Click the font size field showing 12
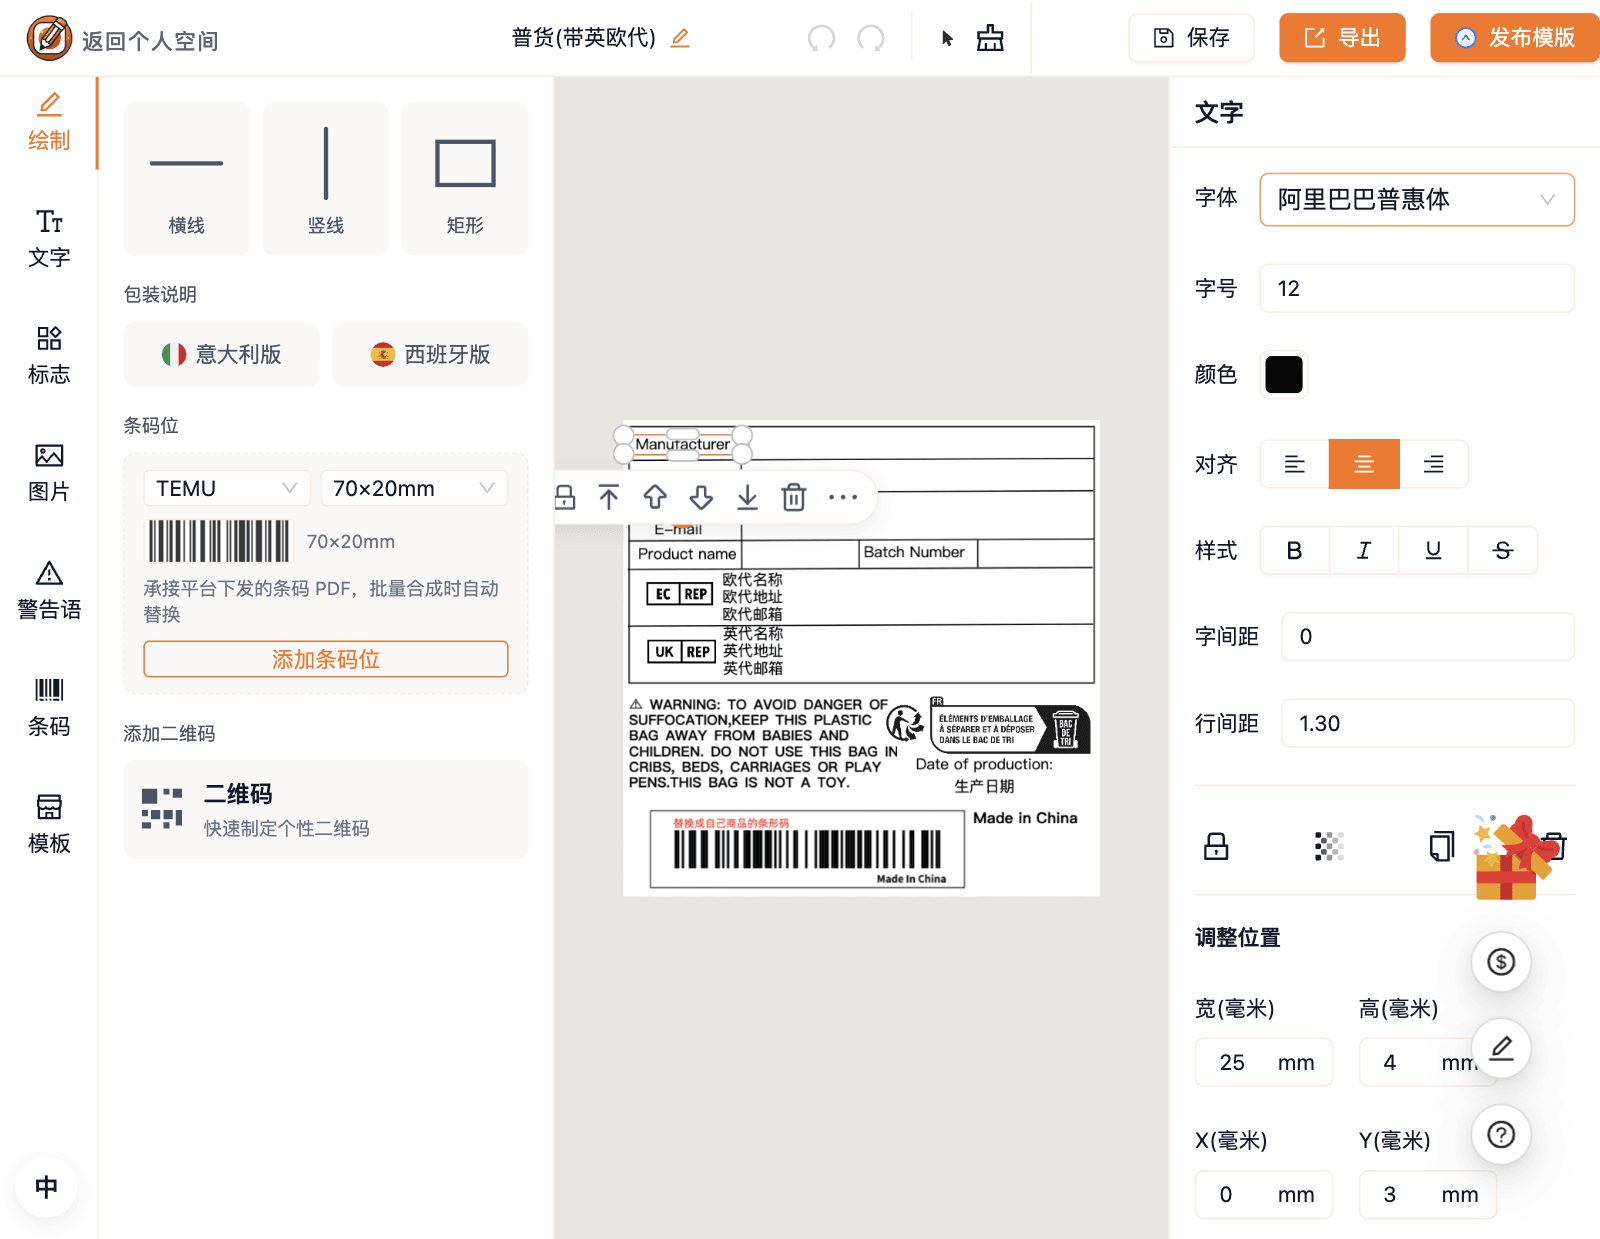Image resolution: width=1600 pixels, height=1239 pixels. click(x=1417, y=288)
